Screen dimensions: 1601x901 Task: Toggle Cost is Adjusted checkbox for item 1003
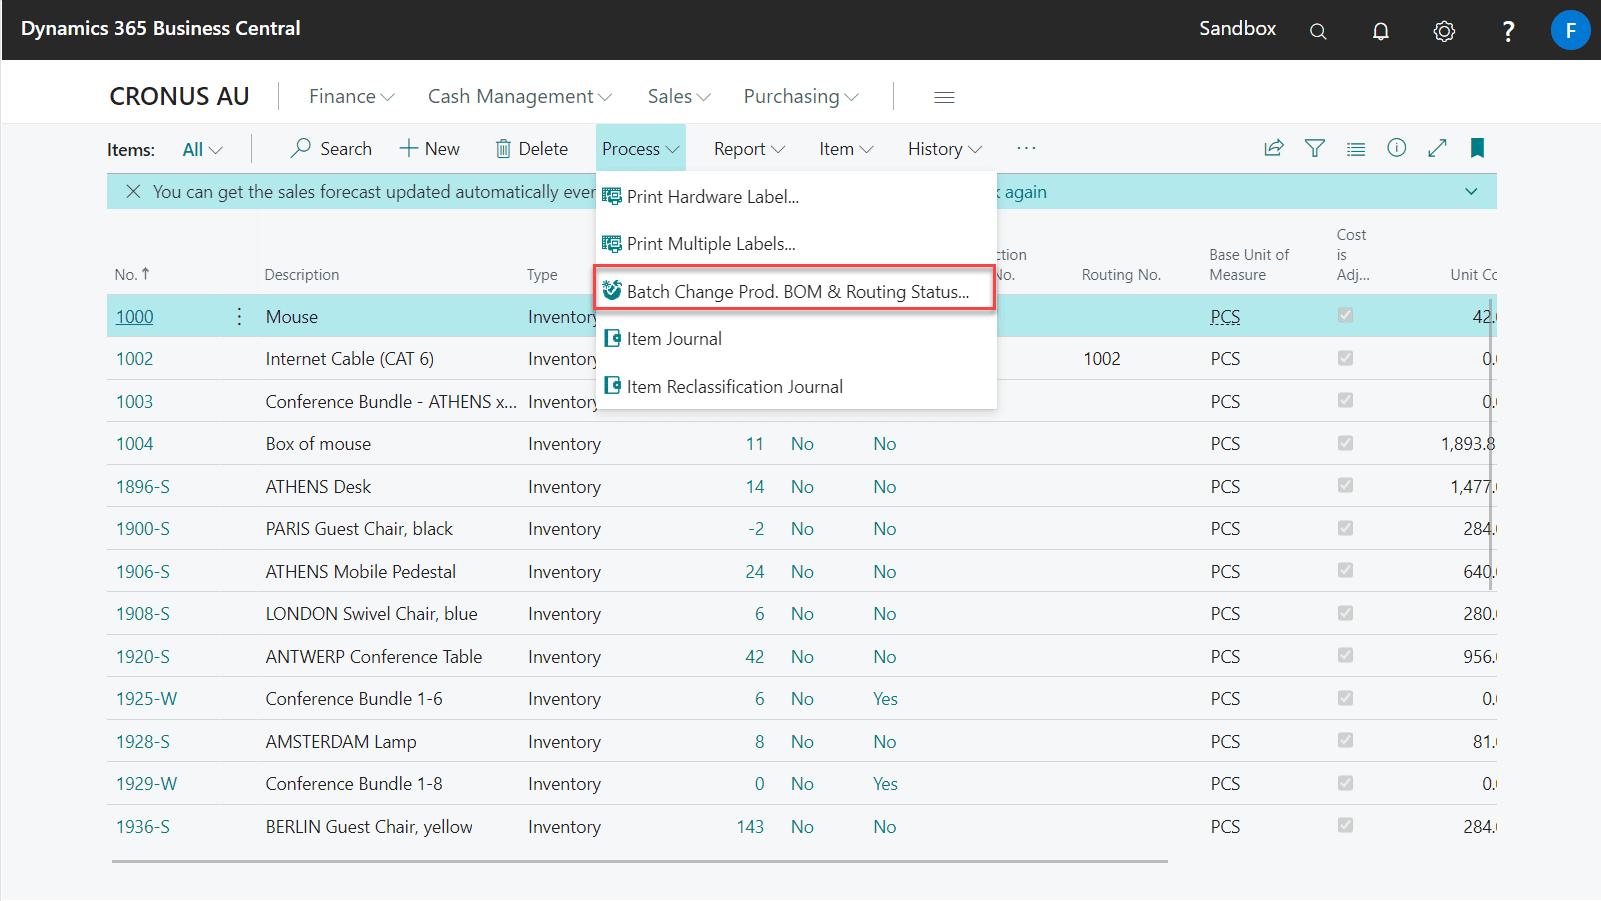1345,400
